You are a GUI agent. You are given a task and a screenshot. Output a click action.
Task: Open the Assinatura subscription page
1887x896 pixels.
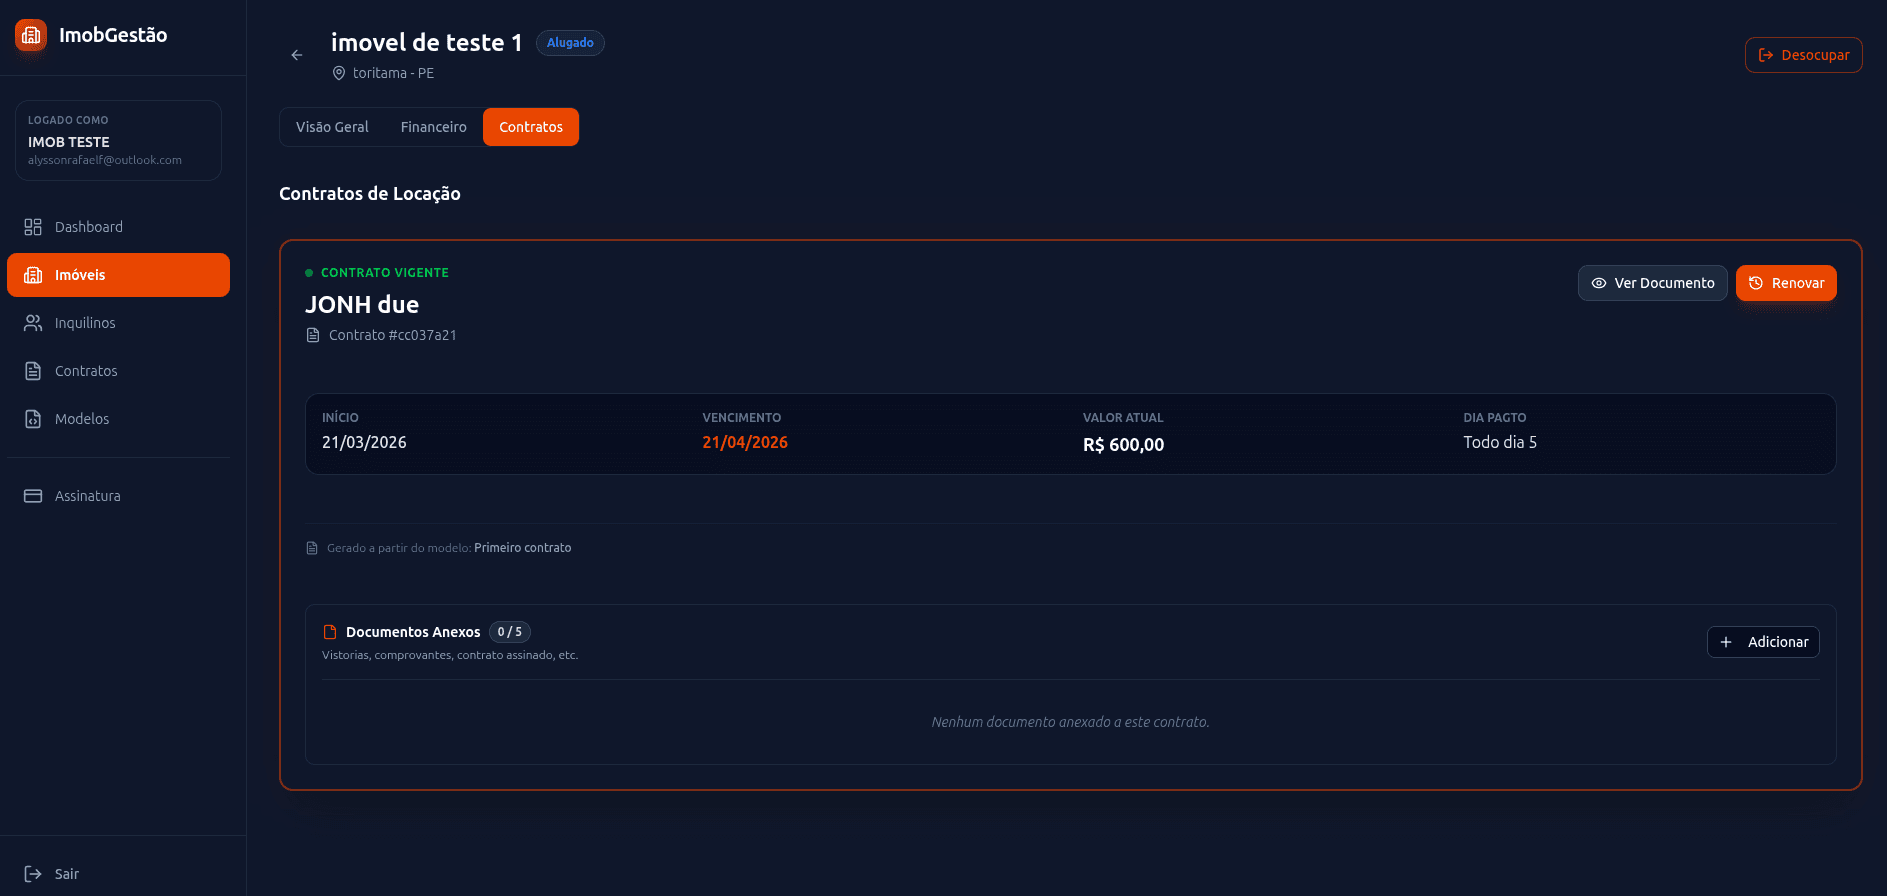point(87,496)
